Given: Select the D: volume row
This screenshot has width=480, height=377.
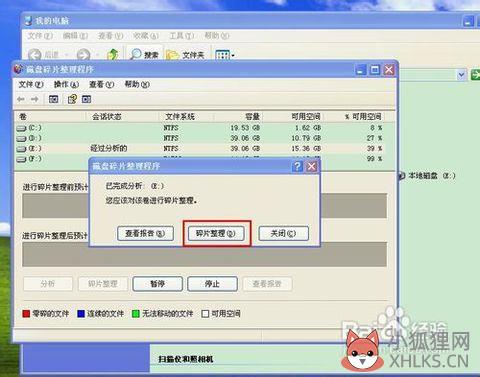Looking at the screenshot, I should click(x=199, y=138).
